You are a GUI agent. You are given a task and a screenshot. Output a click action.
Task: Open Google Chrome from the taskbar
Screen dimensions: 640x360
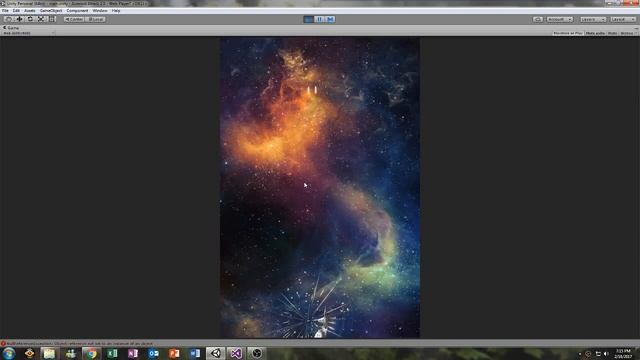tap(91, 353)
